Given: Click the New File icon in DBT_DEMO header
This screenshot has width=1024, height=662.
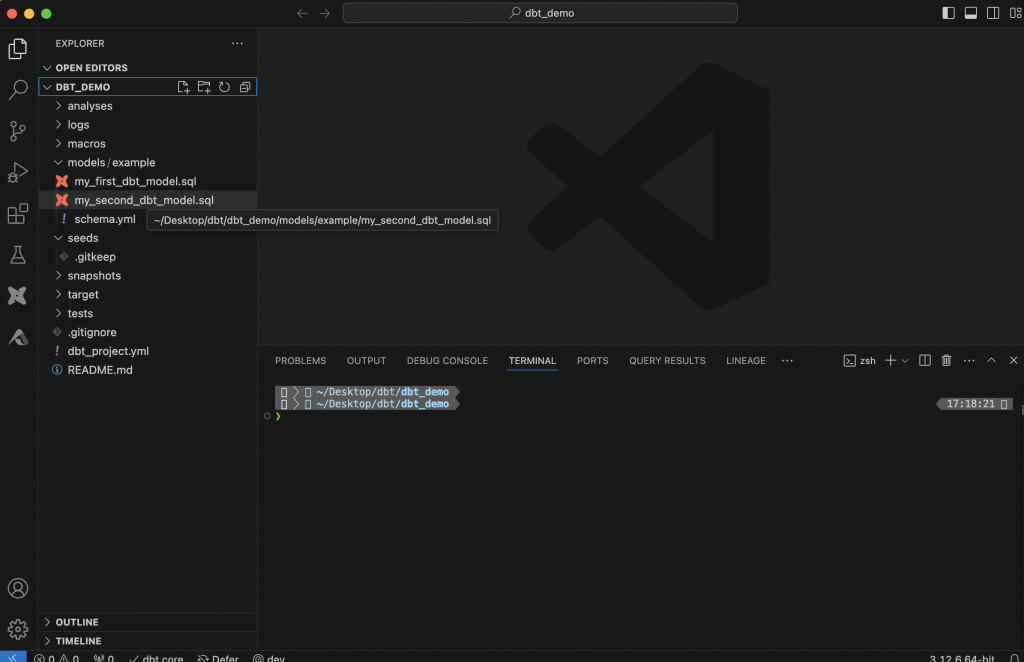Looking at the screenshot, I should [184, 87].
